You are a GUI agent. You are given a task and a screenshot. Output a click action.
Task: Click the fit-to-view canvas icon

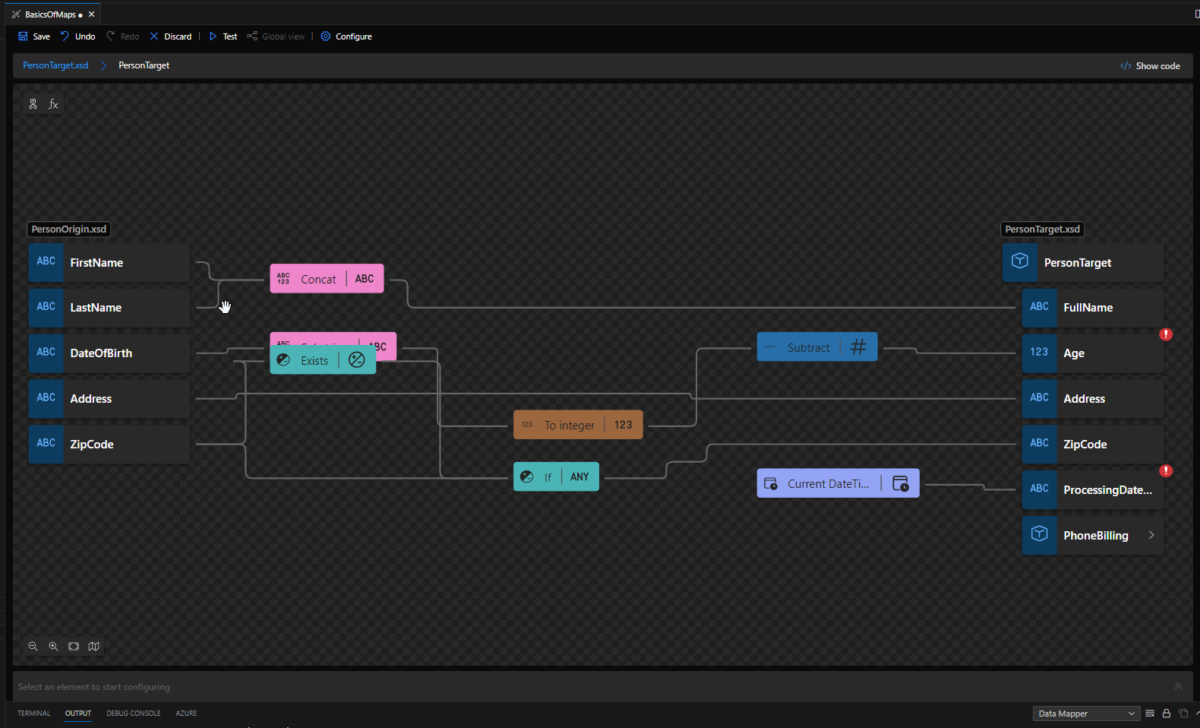point(74,647)
